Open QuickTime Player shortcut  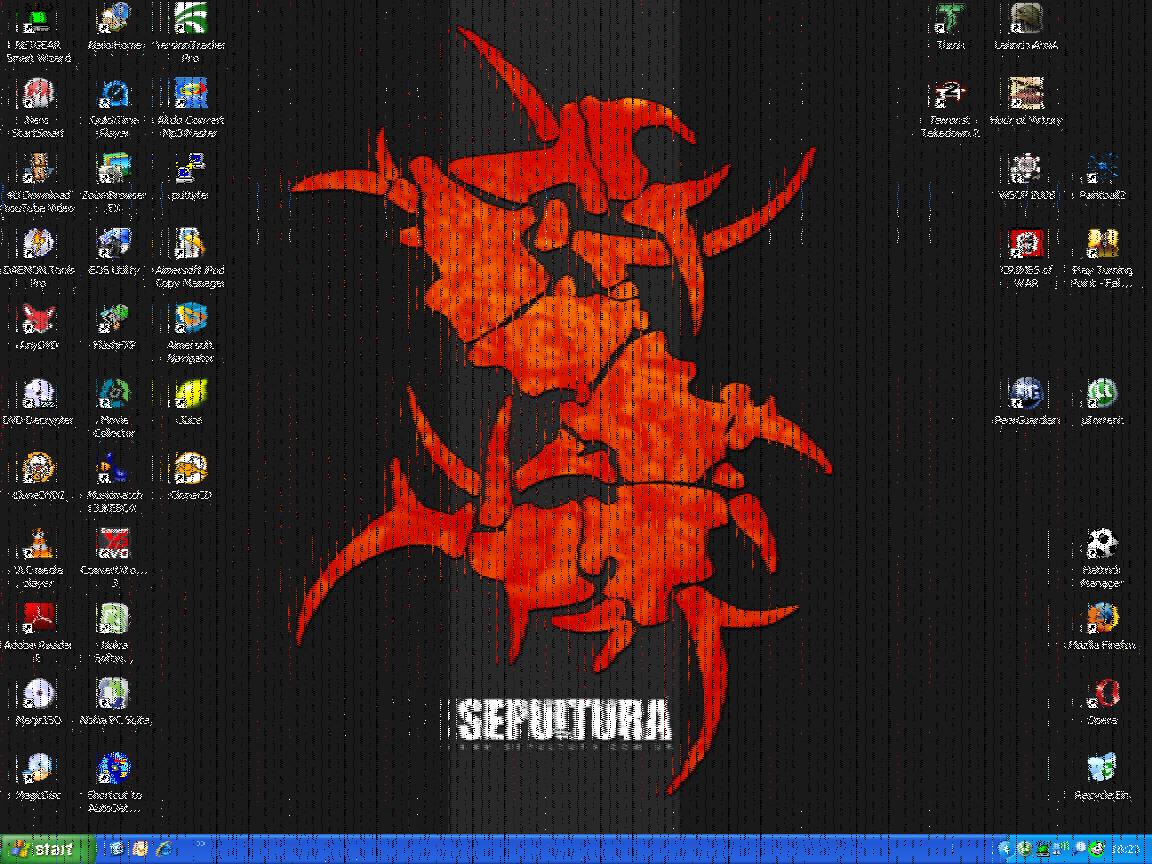point(114,109)
